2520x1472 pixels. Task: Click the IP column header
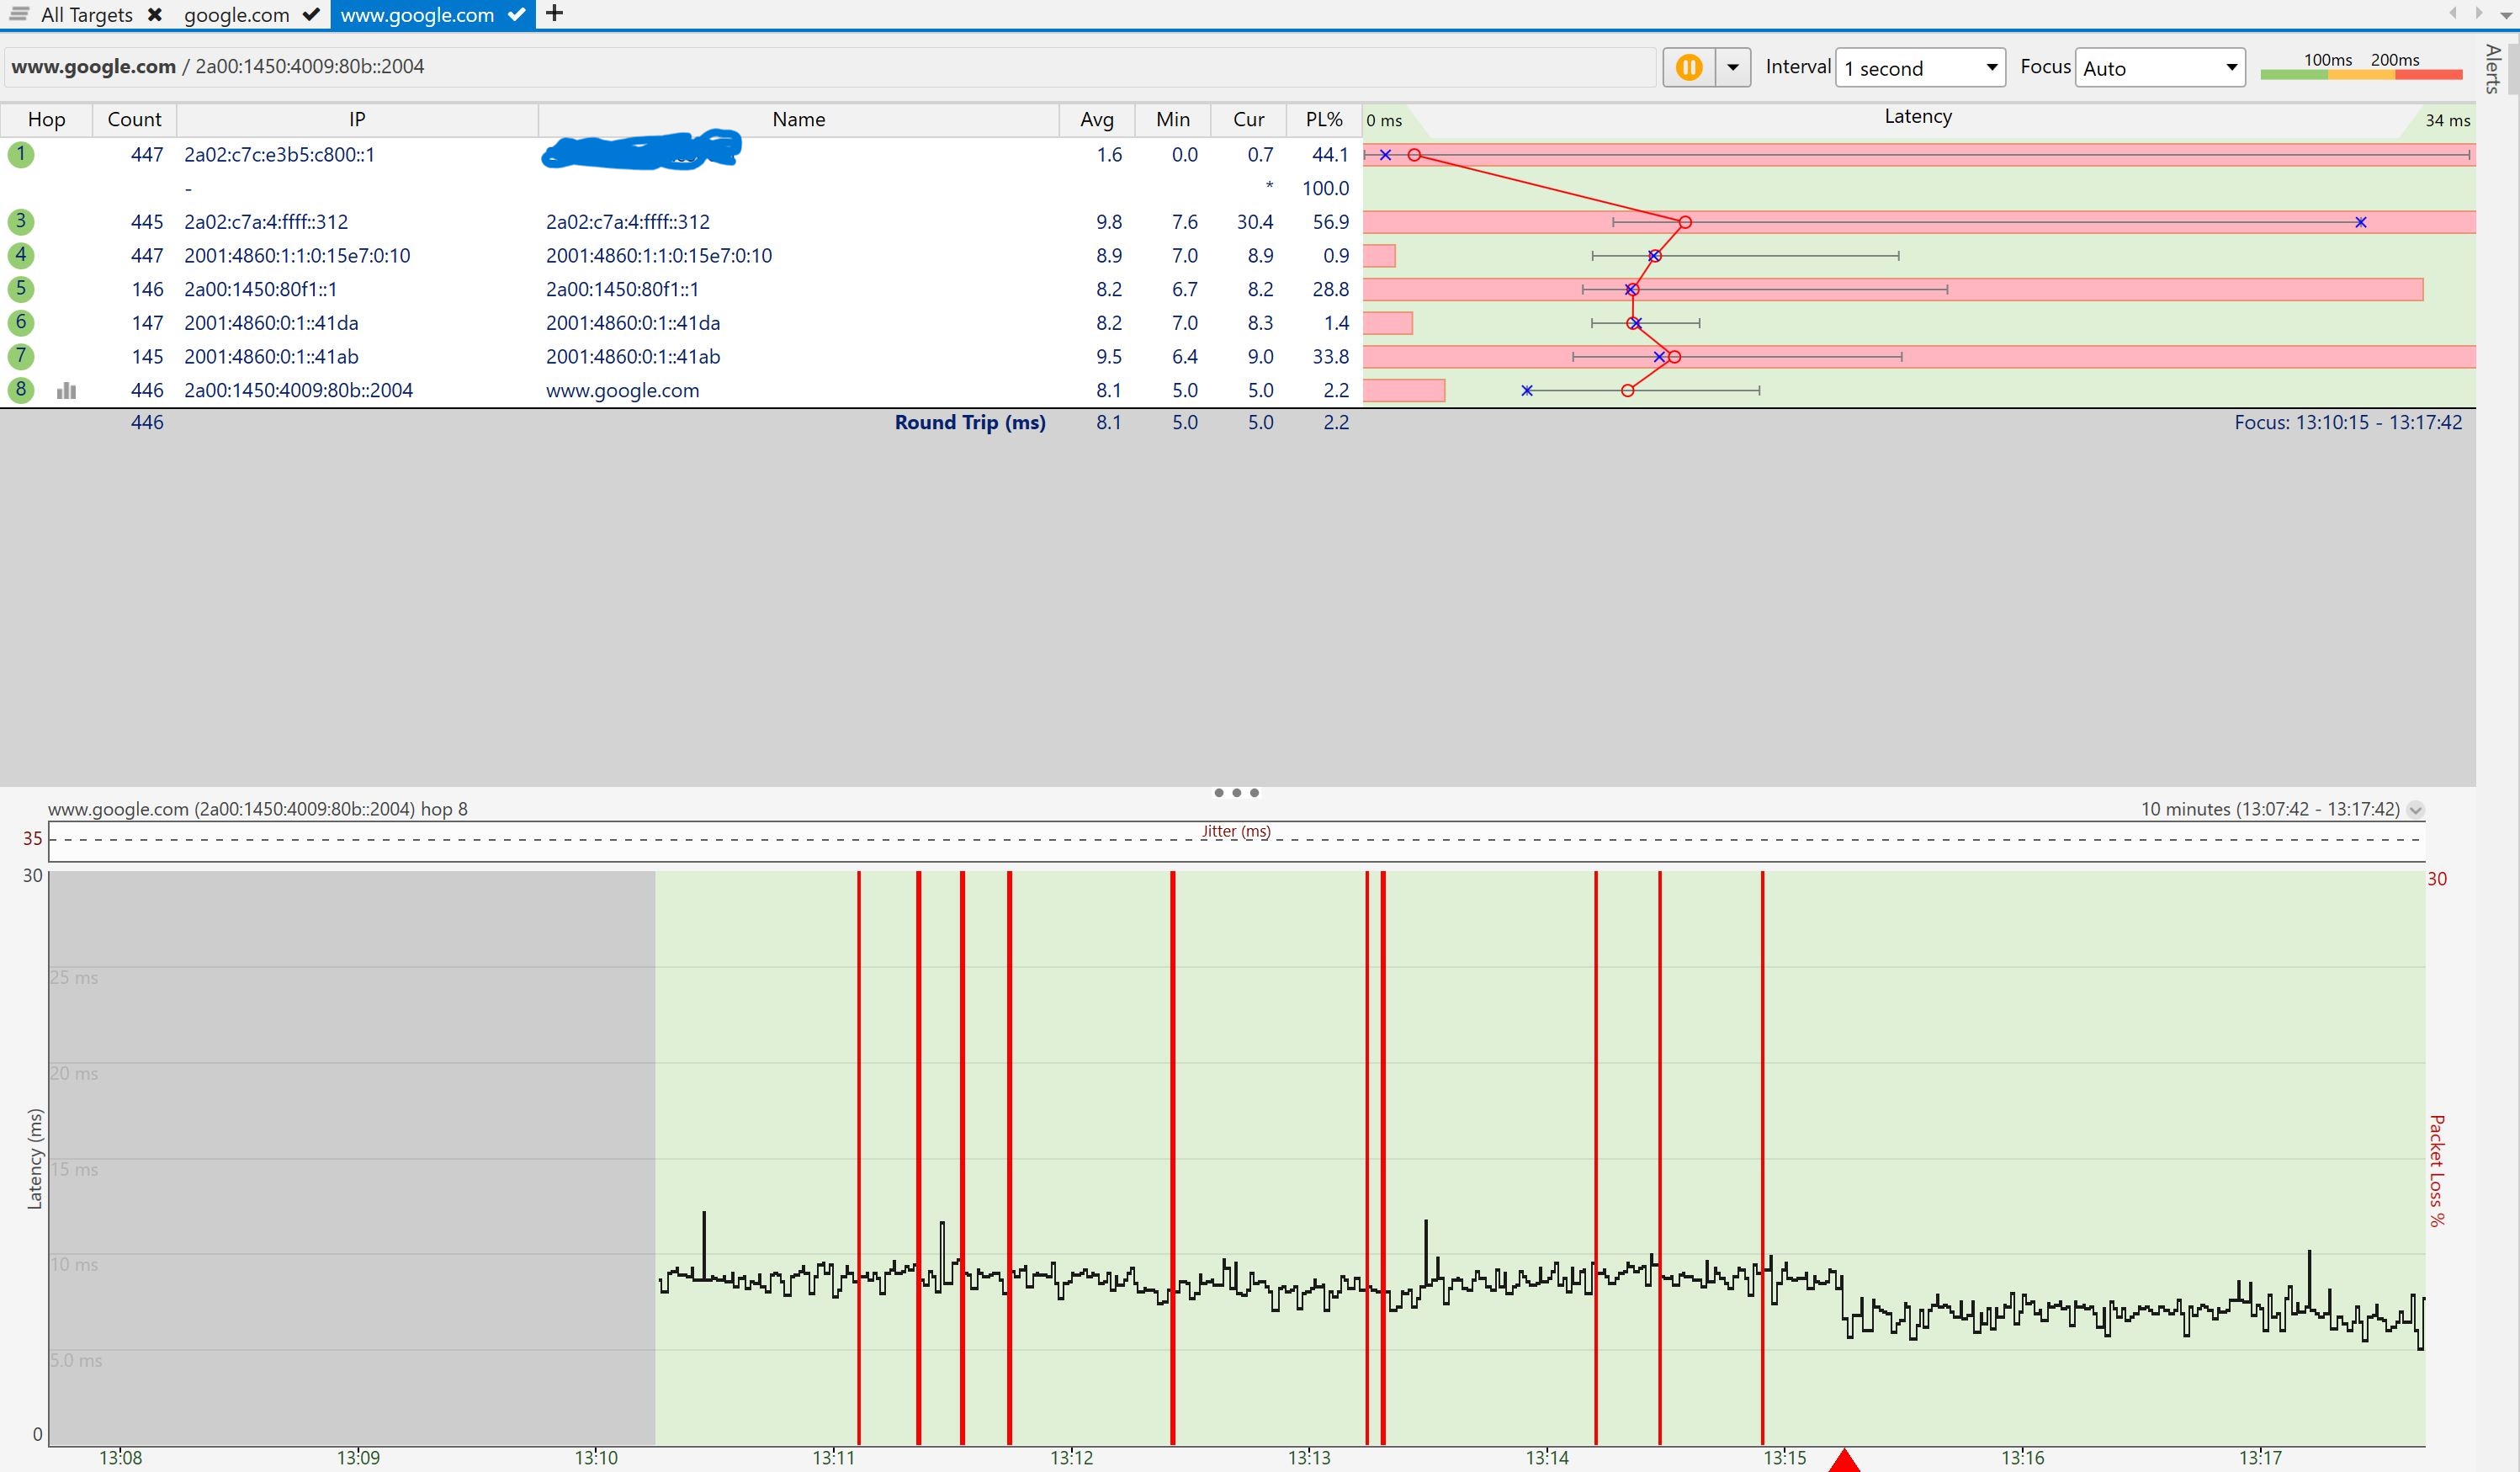click(357, 119)
